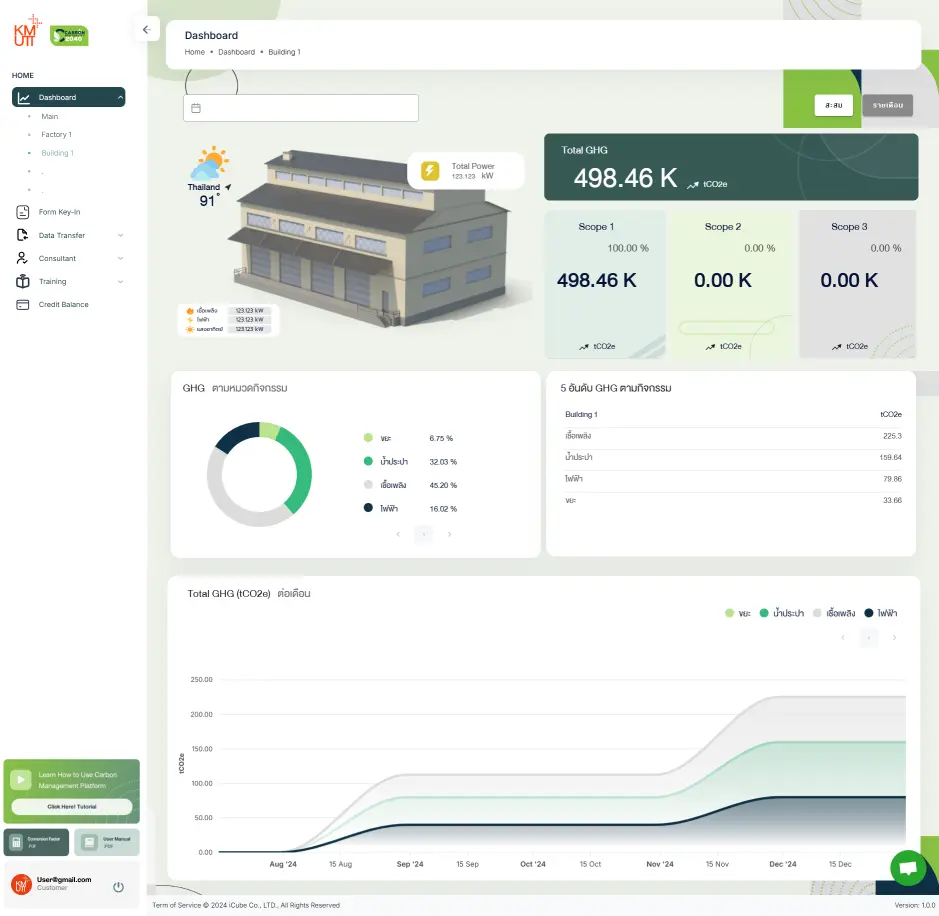Switch to the รายเดือน view tab
Viewport: 939px width, 916px height.
(889, 104)
